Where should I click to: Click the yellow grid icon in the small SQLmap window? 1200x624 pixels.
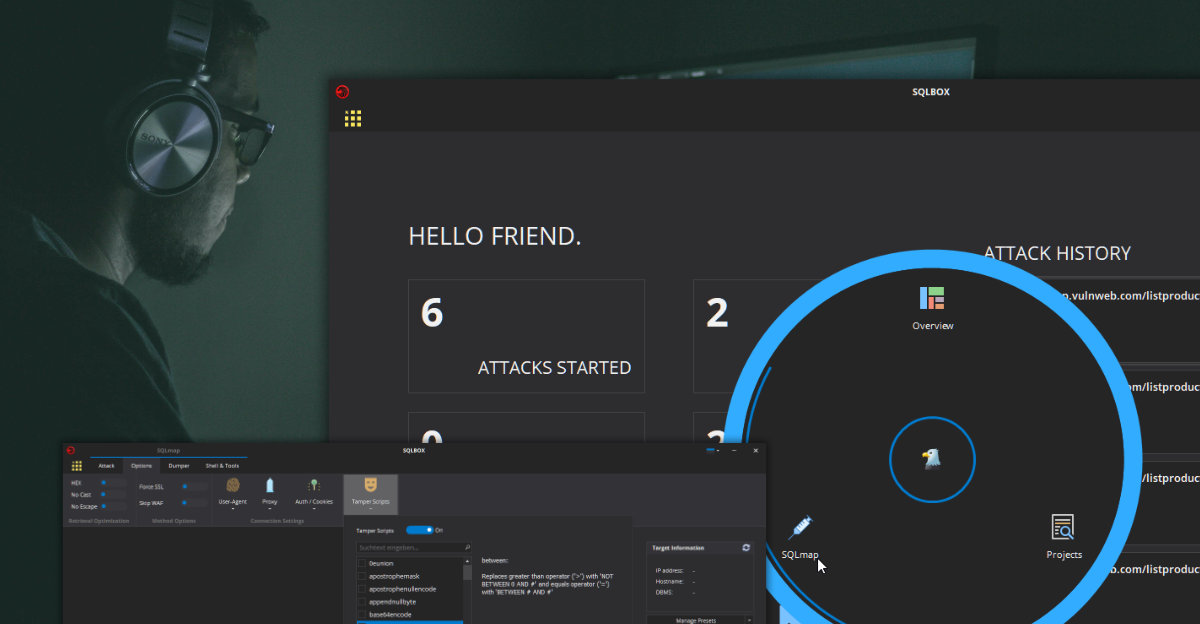point(77,466)
